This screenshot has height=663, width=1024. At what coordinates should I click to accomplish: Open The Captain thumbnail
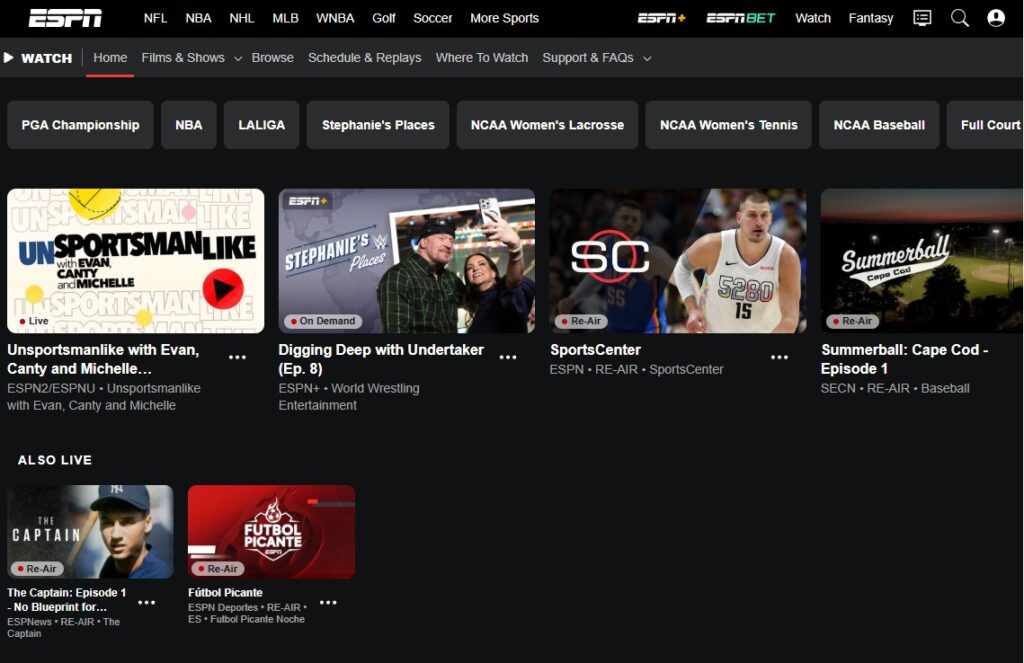point(90,532)
